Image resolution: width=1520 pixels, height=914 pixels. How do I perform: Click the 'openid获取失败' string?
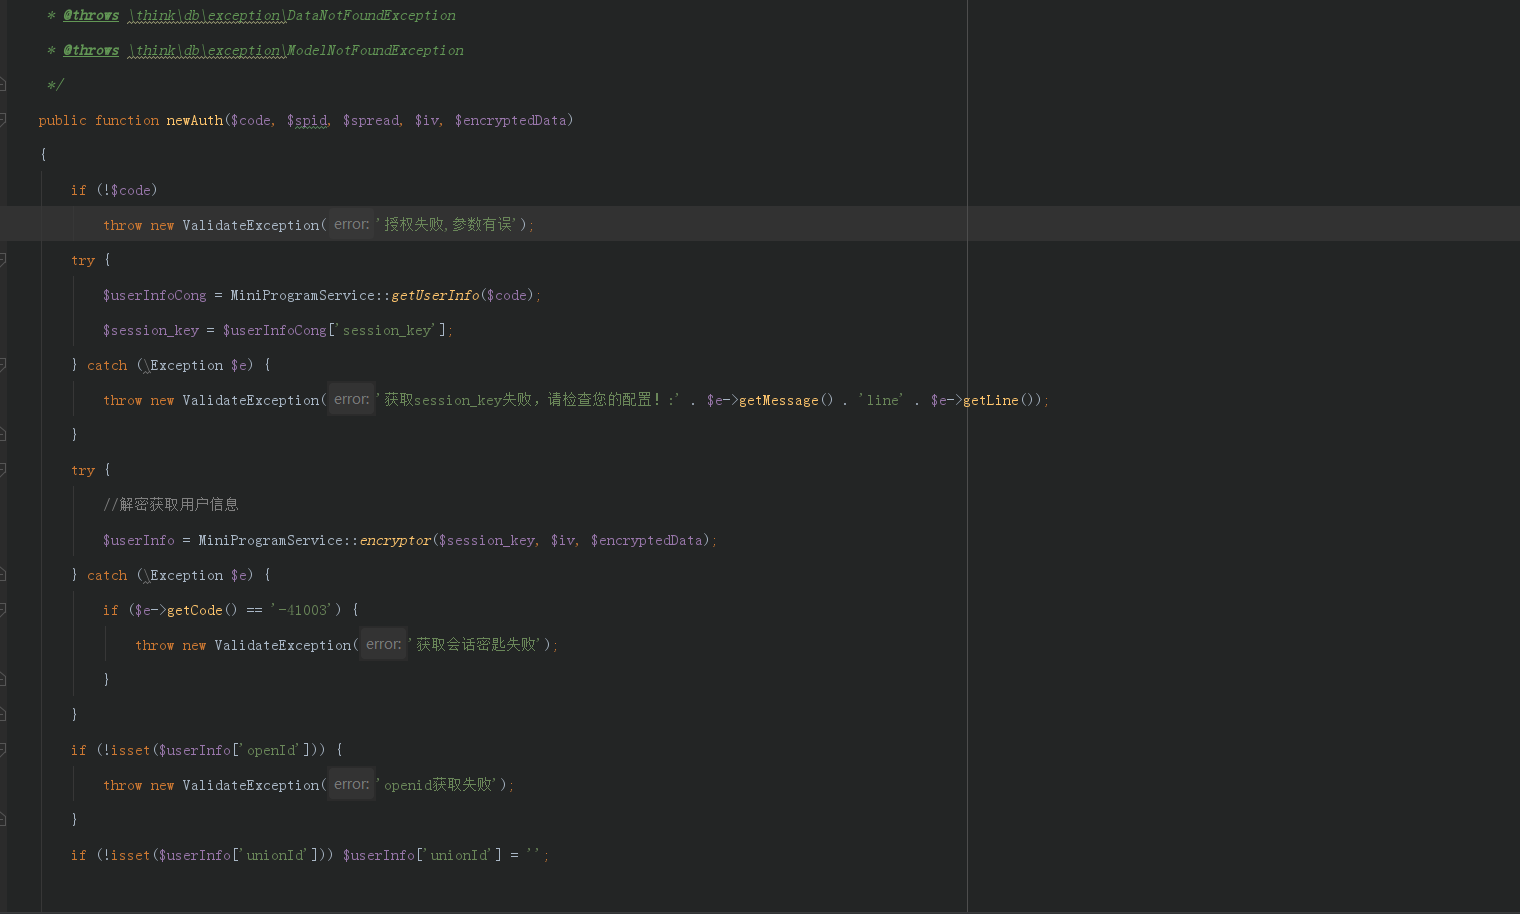438,785
